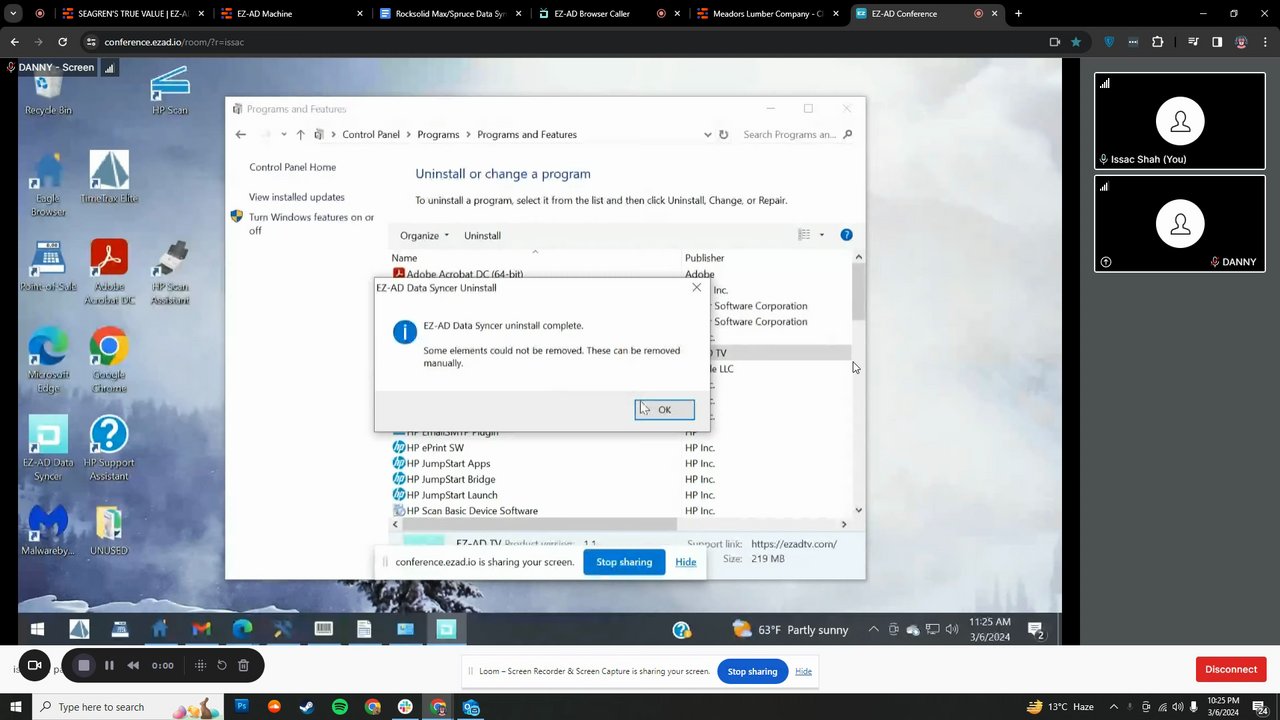Open the HP Support Assistant desktop icon
Viewport: 1280px width, 720px height.
click(x=109, y=448)
